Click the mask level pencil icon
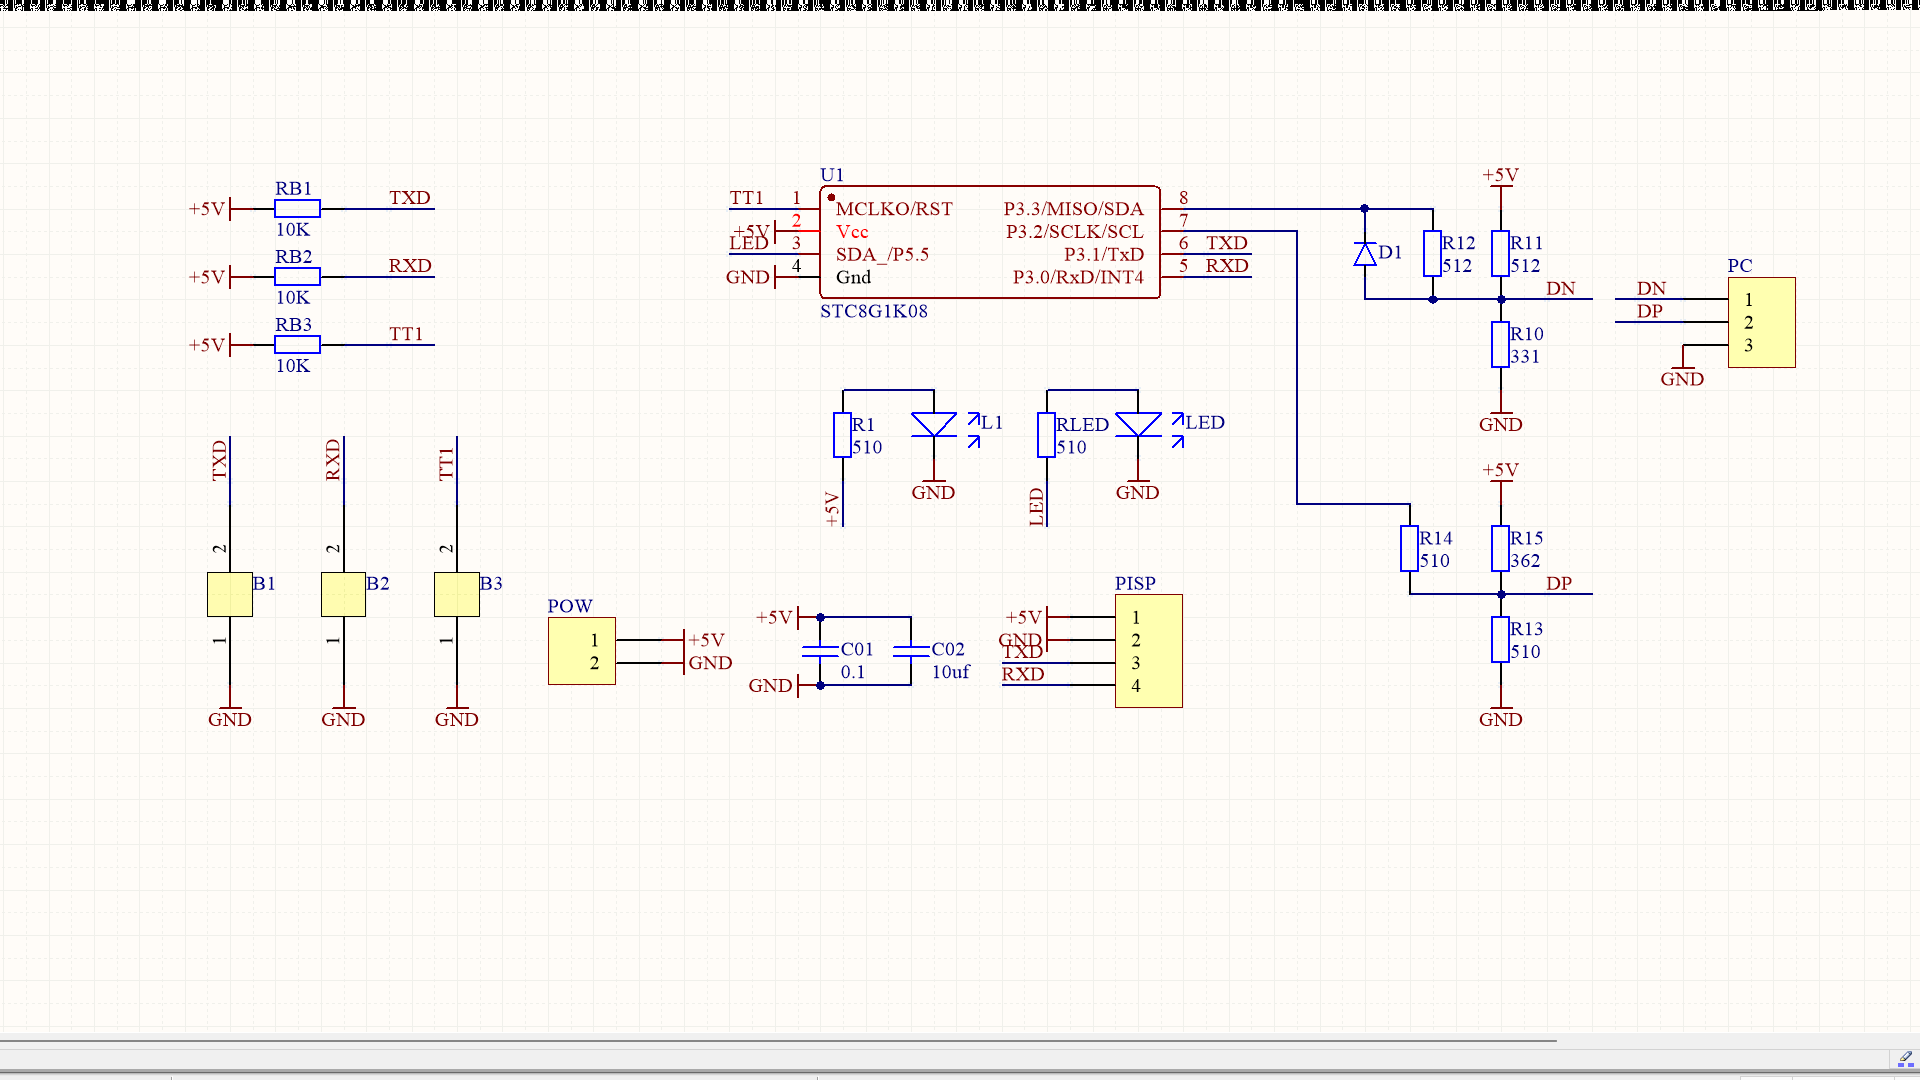The width and height of the screenshot is (1920, 1080). 1905,1059
